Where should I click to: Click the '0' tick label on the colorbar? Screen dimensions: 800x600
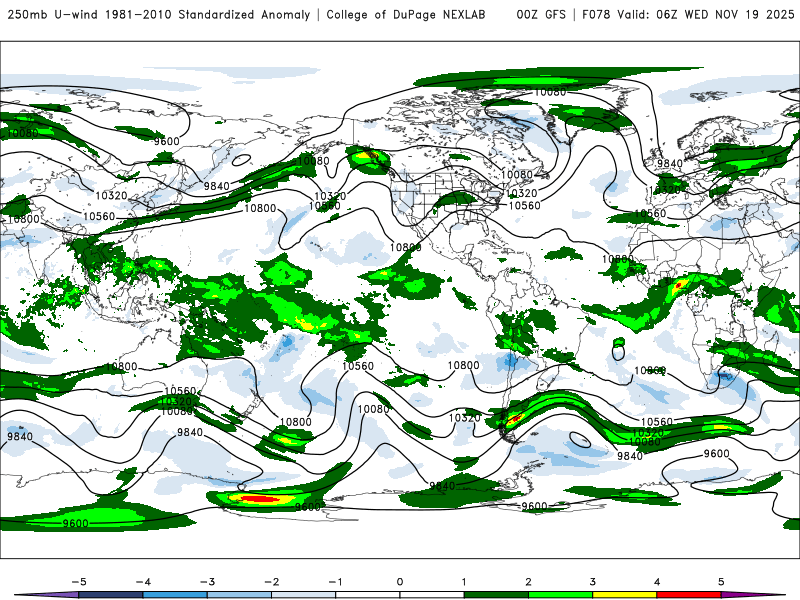399,582
